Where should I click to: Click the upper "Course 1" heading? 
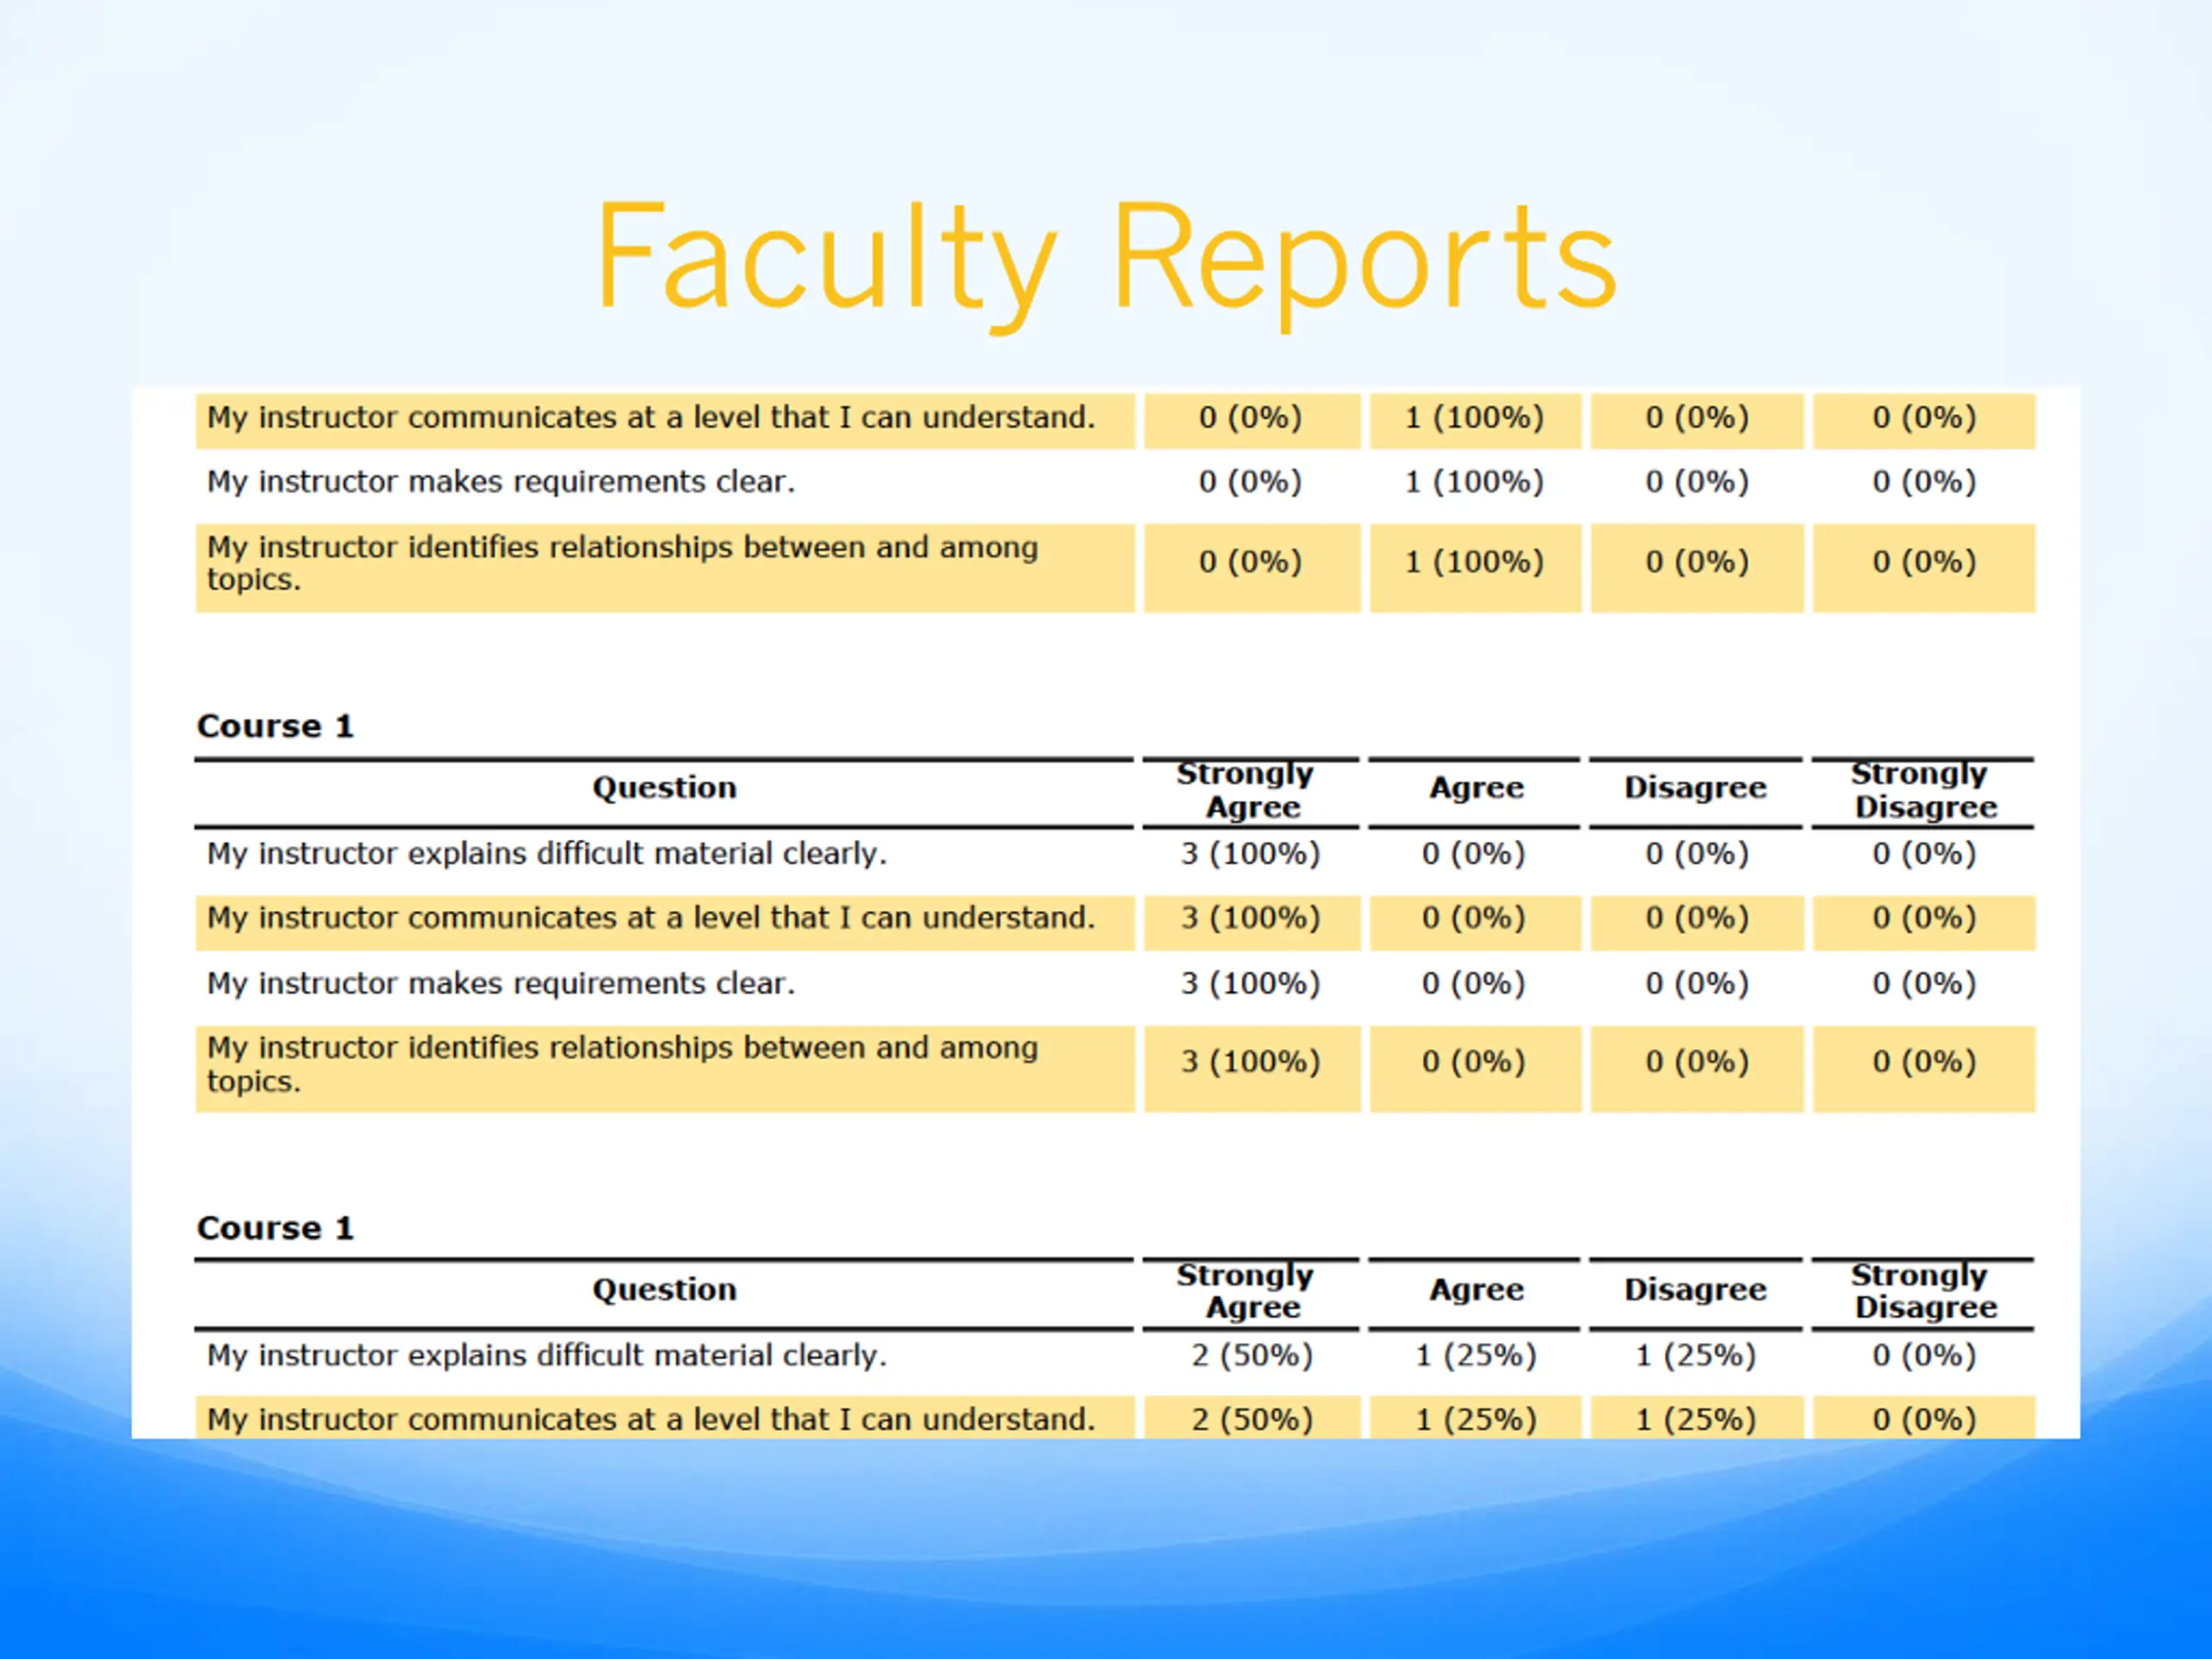pos(275,726)
